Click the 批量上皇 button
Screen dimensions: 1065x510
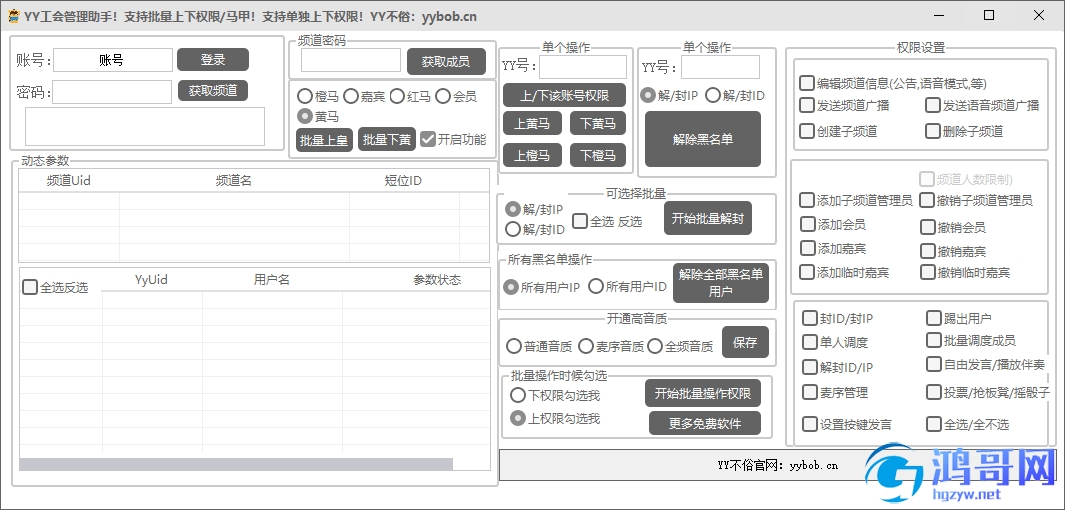[x=324, y=140]
